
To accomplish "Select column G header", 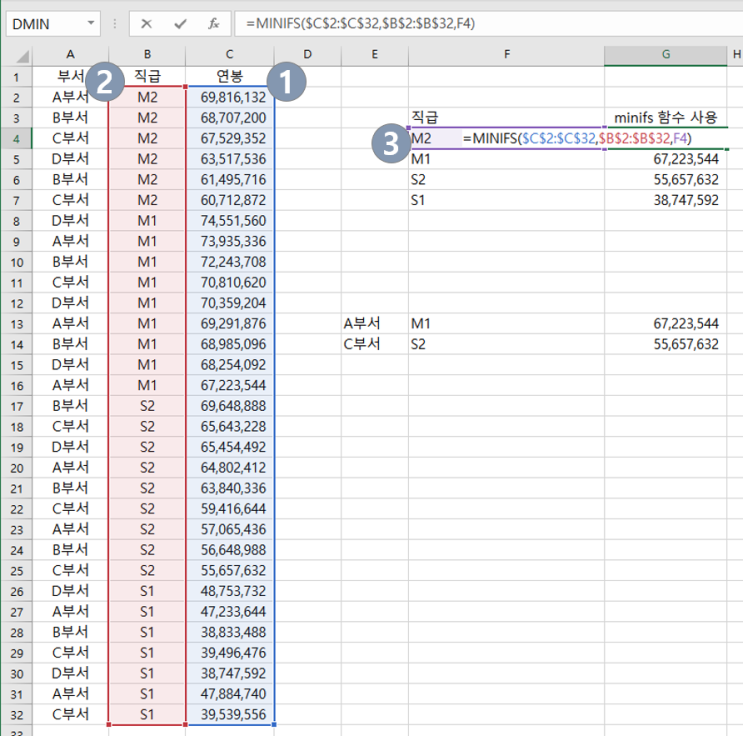I will tap(666, 54).
